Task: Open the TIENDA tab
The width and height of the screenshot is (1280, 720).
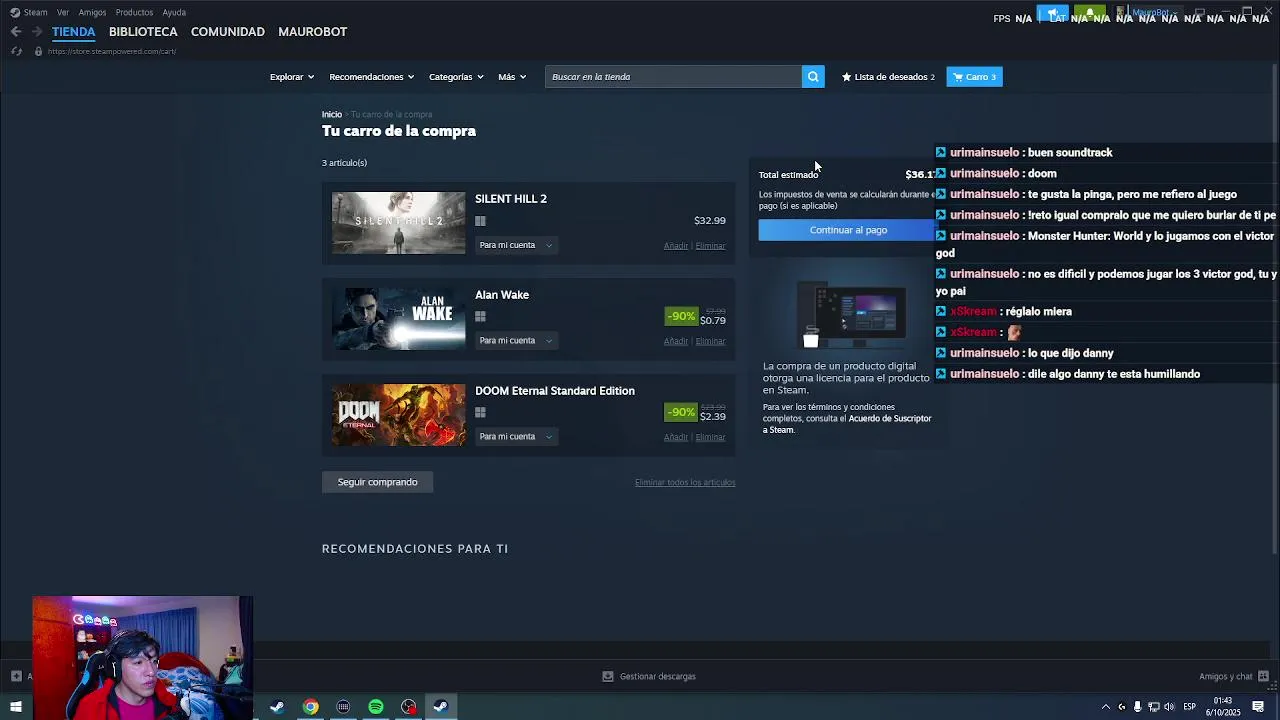Action: pyautogui.click(x=74, y=32)
